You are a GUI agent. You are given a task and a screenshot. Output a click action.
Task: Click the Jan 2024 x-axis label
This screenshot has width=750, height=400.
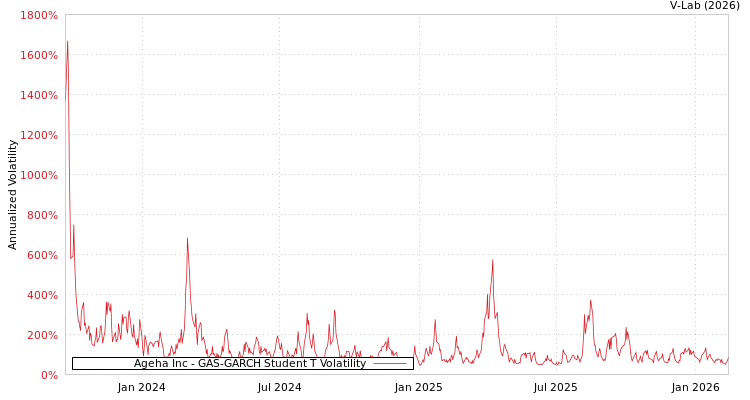(142, 387)
